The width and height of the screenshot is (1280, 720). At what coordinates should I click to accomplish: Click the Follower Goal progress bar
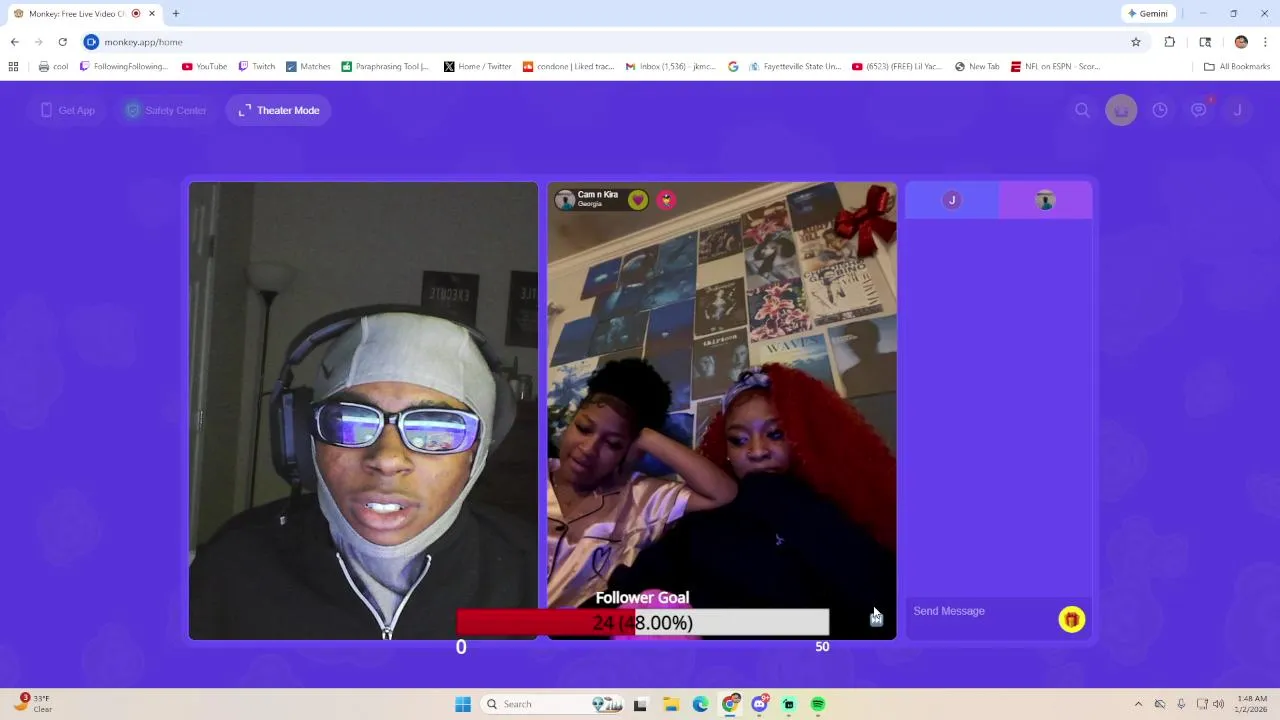pos(643,623)
